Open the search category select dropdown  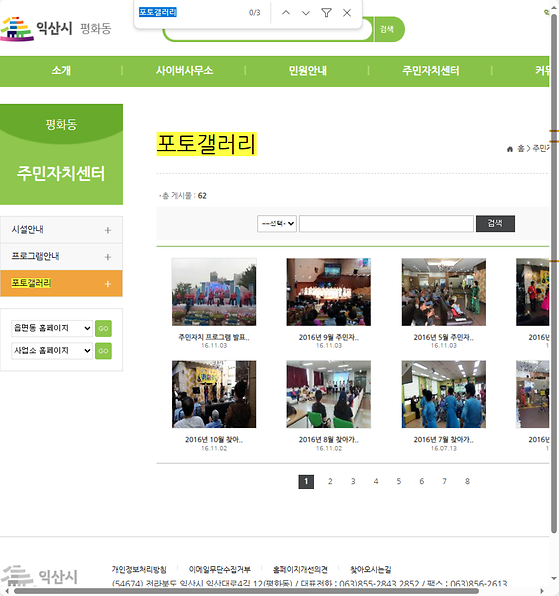(x=277, y=224)
